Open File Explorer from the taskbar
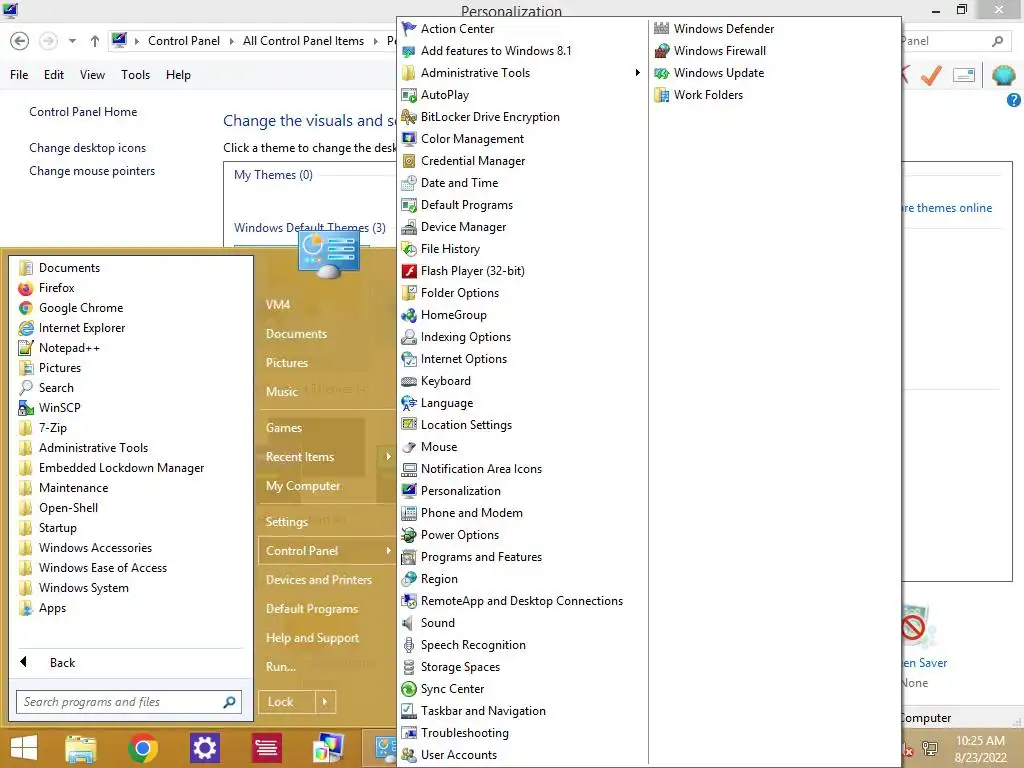This screenshot has width=1024, height=768. [81, 748]
